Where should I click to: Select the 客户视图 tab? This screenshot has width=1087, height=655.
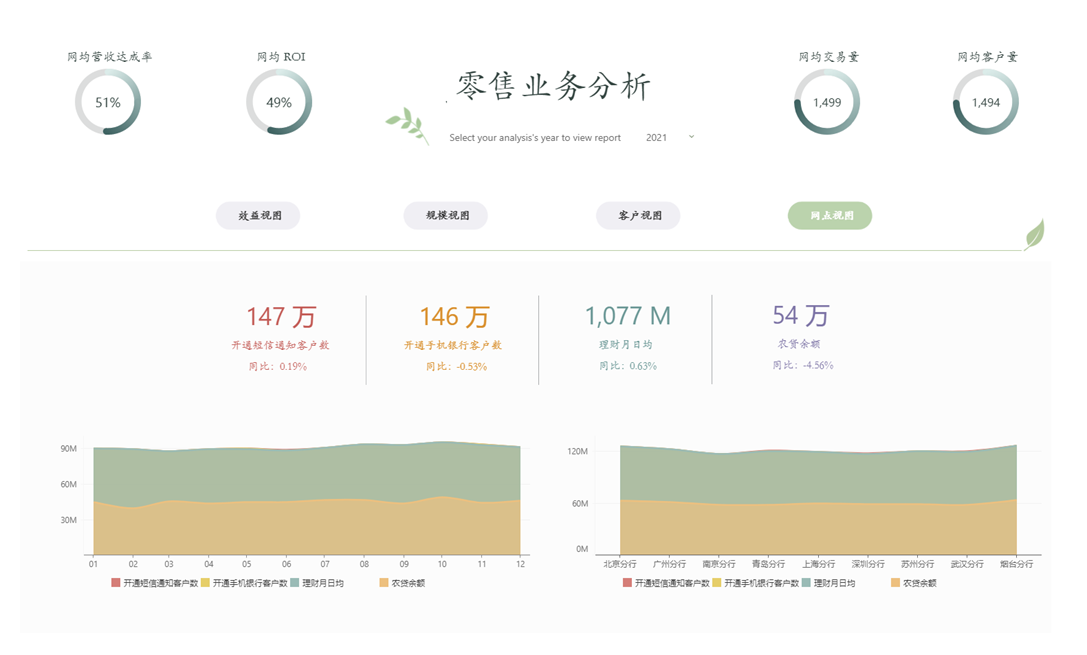(x=638, y=216)
